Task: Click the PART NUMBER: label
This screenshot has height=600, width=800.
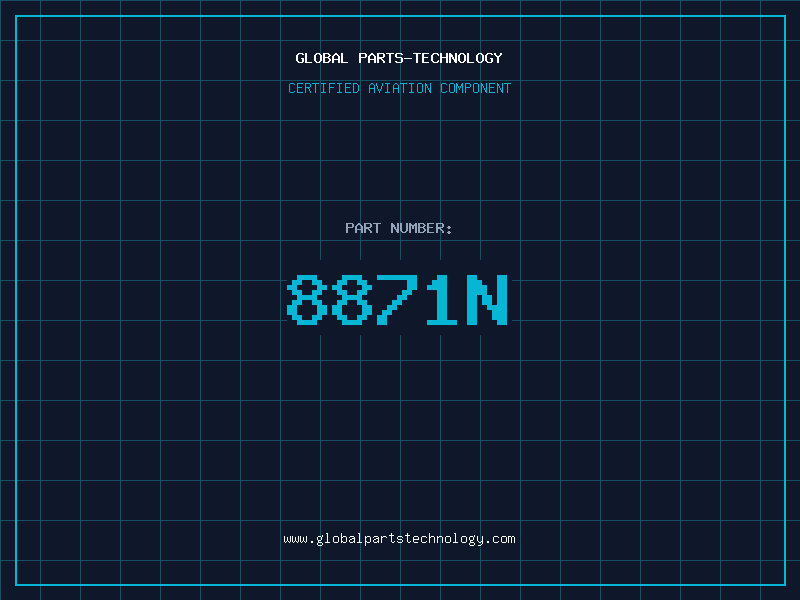Action: coord(398,228)
